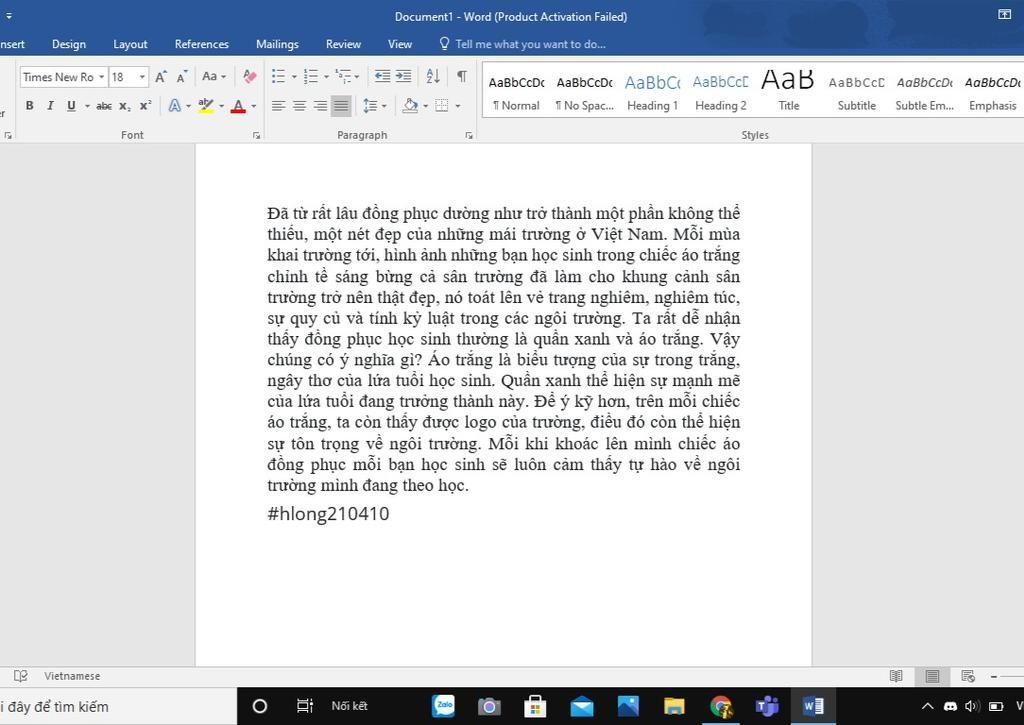1024x725 pixels.
Task: Open ribbon display options icon
Action: (1004, 14)
